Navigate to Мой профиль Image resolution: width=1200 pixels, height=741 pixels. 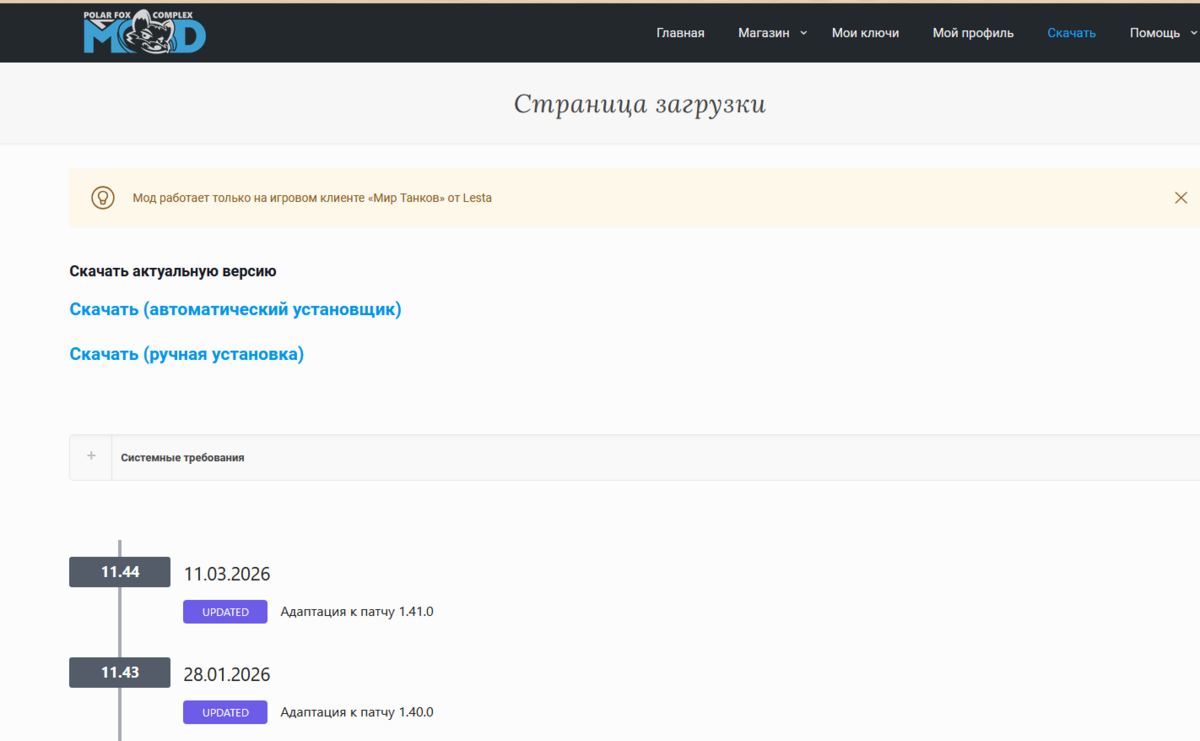pos(973,33)
